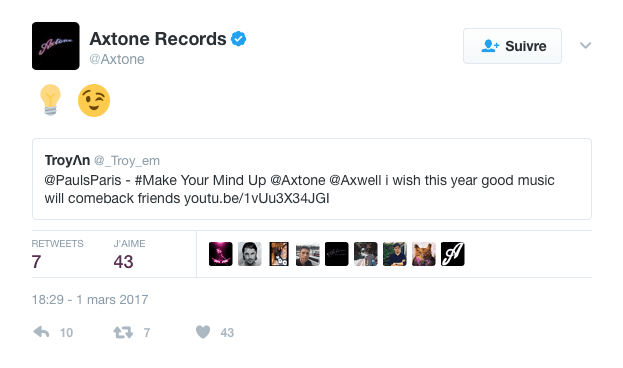Open the youtu.be link in quoted tweet
The height and width of the screenshot is (368, 623).
[257, 198]
